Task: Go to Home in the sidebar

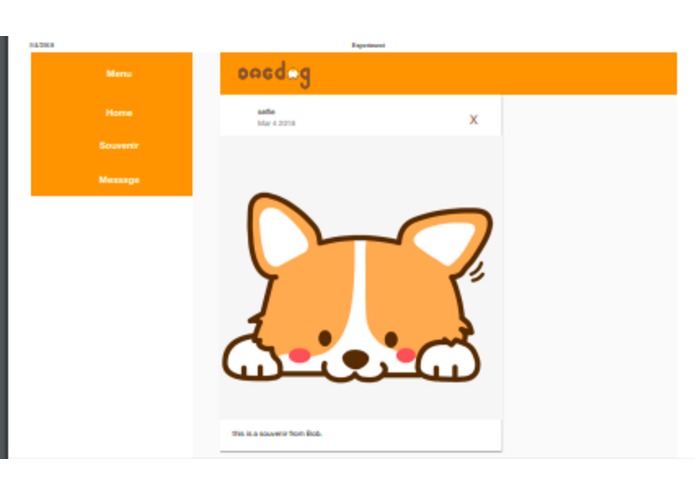Action: [x=119, y=113]
